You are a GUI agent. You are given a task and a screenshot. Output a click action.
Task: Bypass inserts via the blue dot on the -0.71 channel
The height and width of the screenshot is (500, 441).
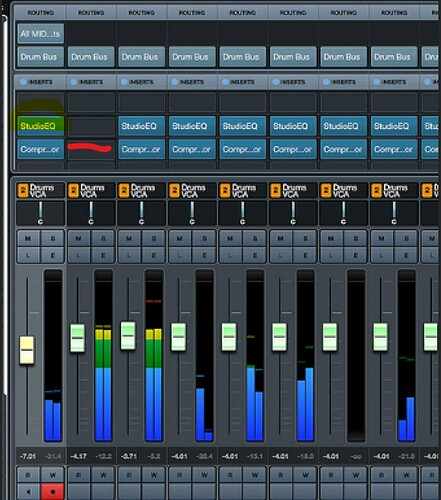coord(124,82)
